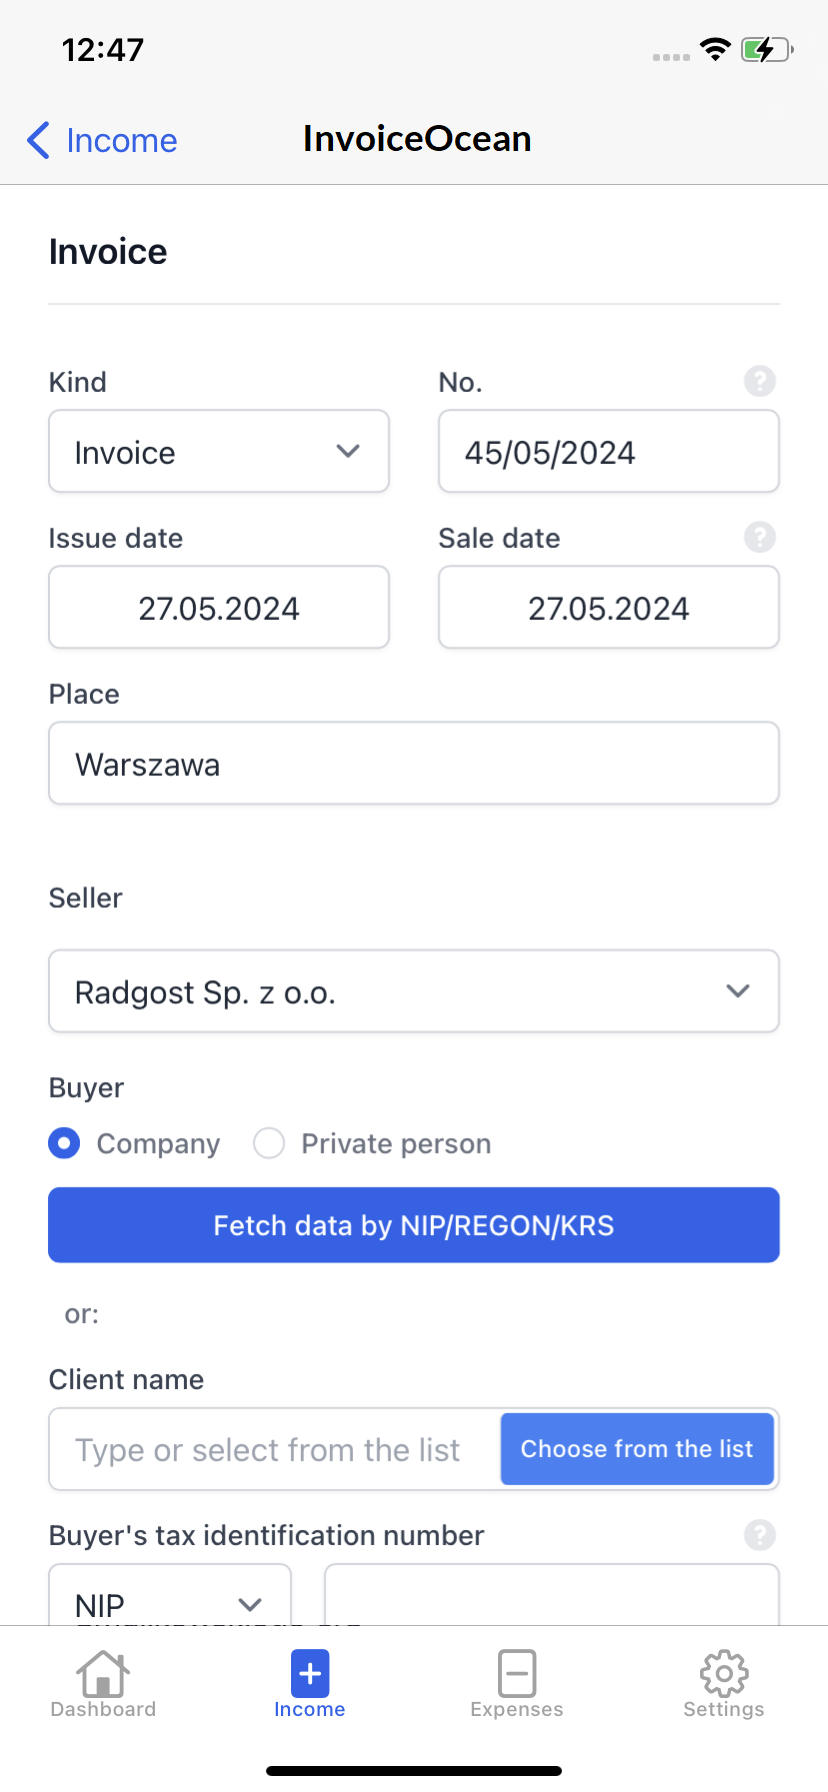Tap the help icon next to No. field

(759, 381)
